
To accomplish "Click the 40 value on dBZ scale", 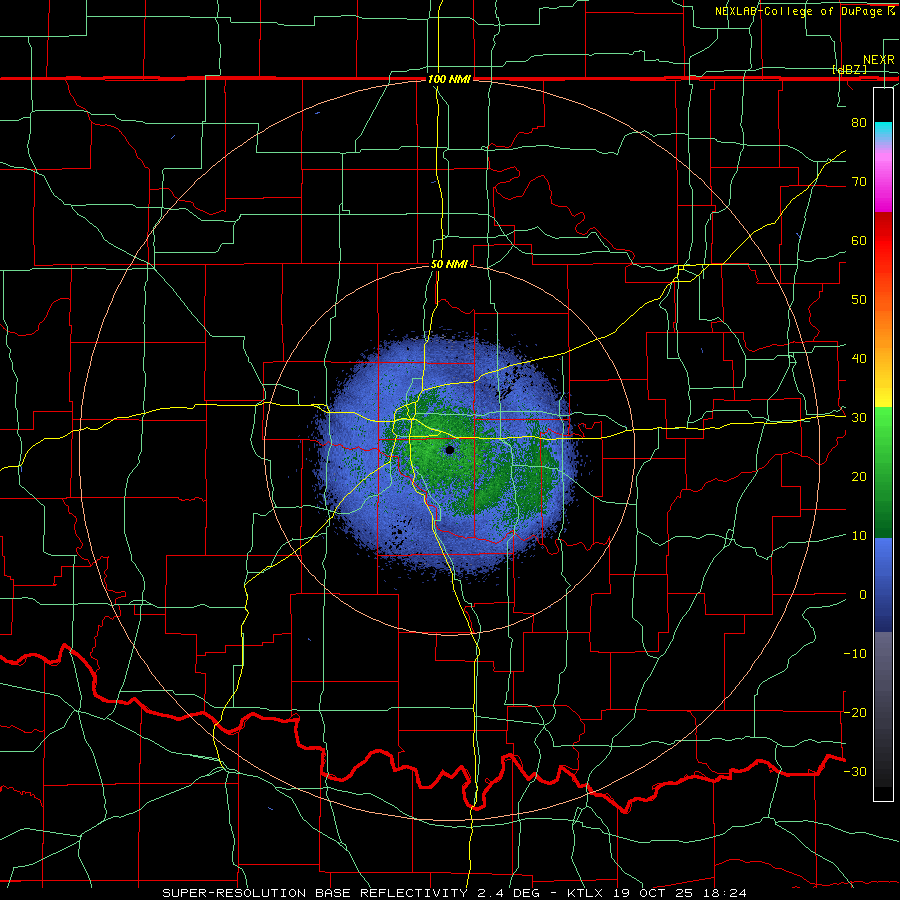I will click(859, 359).
